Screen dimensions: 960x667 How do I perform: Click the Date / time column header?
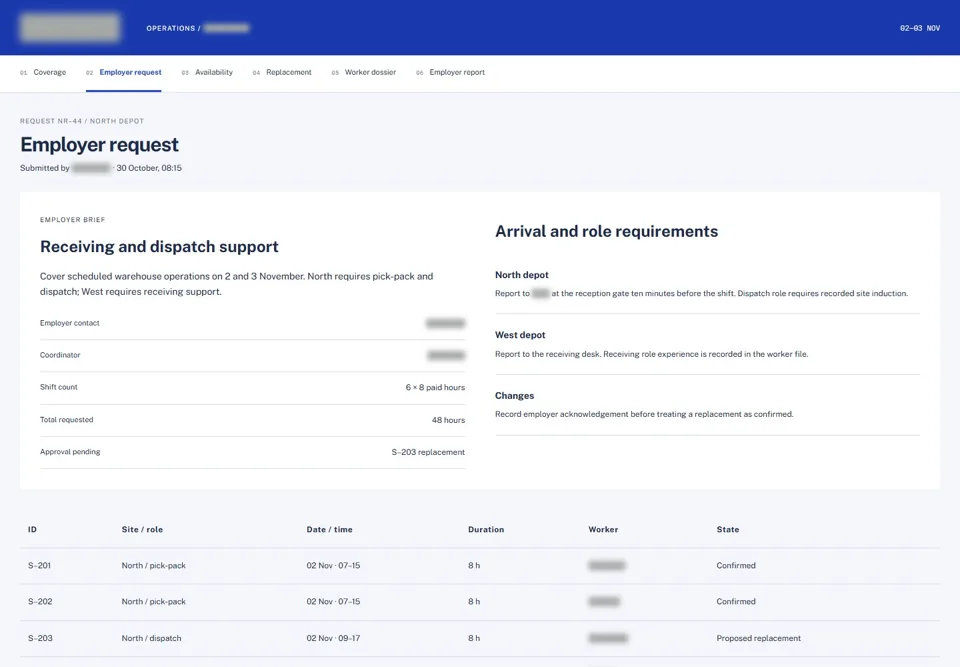(x=329, y=529)
